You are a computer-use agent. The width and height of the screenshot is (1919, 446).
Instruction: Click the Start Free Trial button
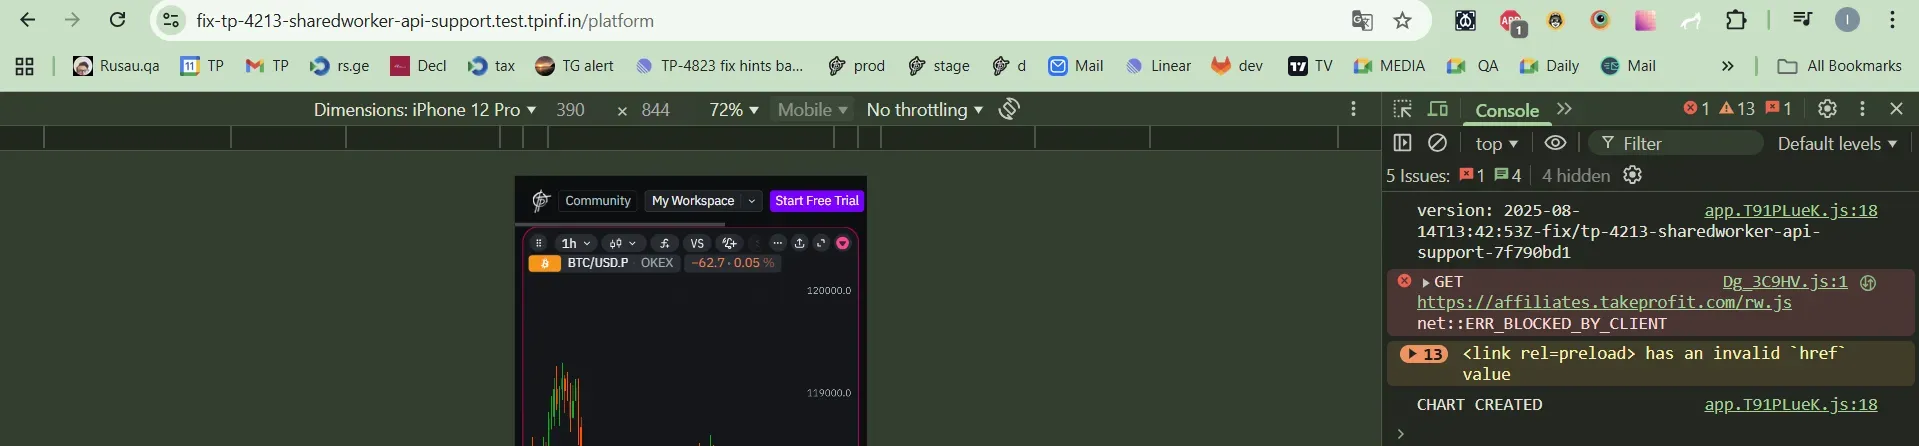pyautogui.click(x=816, y=201)
